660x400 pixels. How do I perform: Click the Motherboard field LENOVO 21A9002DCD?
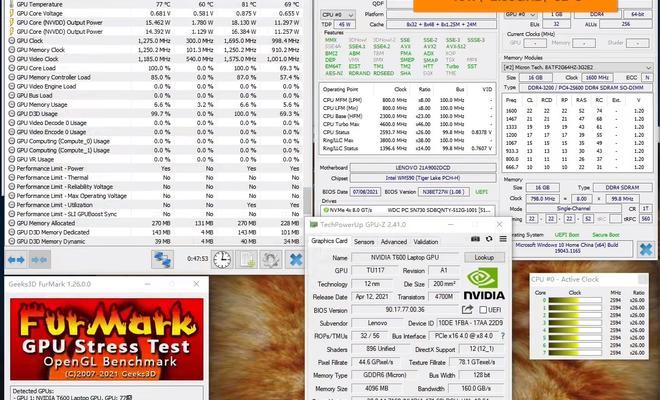(423, 168)
